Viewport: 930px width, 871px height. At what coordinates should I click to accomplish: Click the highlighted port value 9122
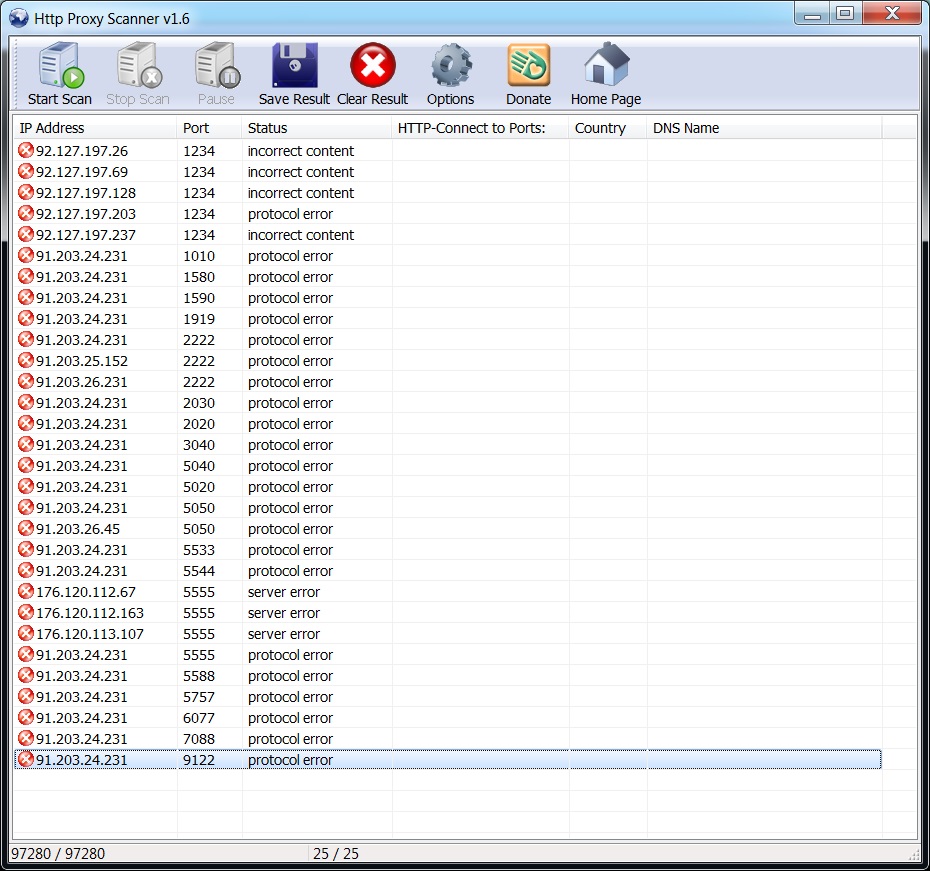click(199, 760)
